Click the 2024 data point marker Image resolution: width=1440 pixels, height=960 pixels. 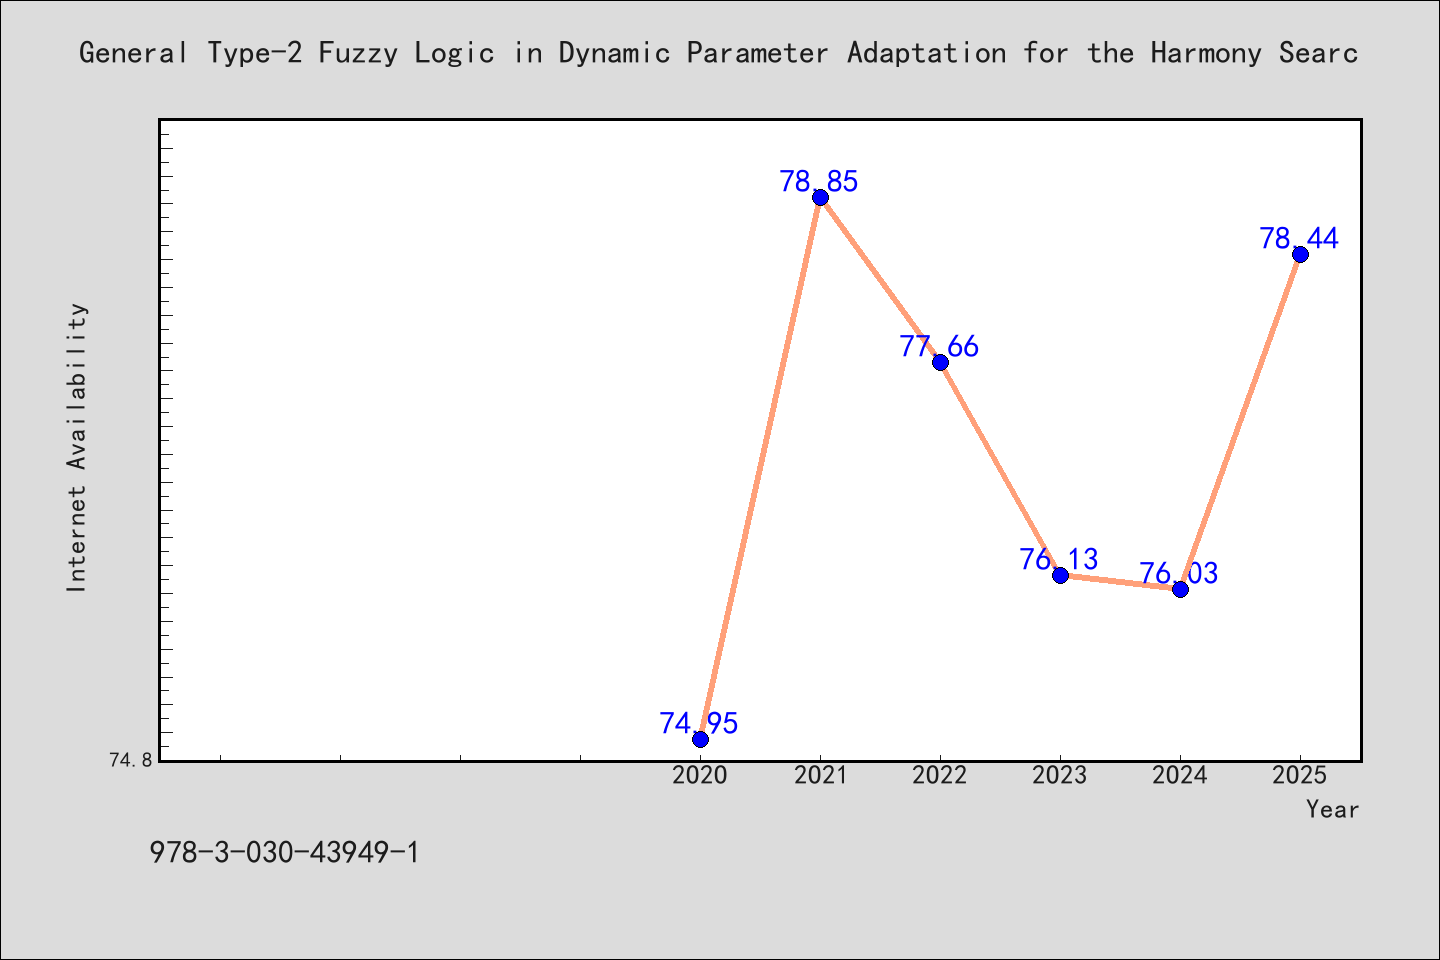1180,589
